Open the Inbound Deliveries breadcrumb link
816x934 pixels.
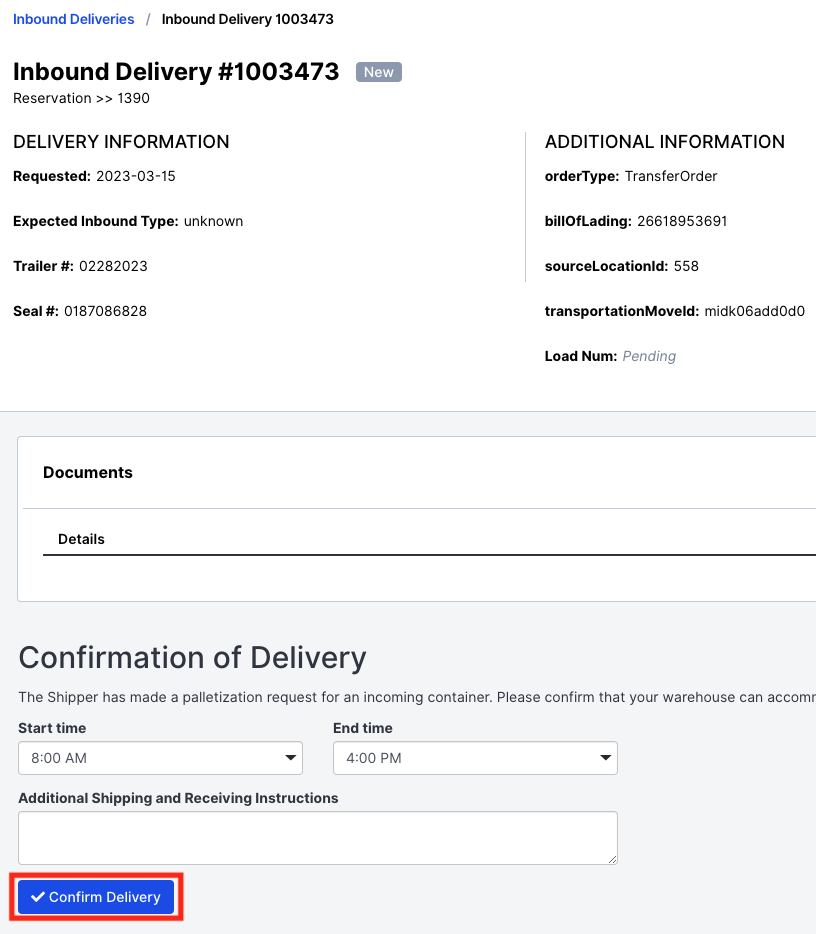pos(73,19)
